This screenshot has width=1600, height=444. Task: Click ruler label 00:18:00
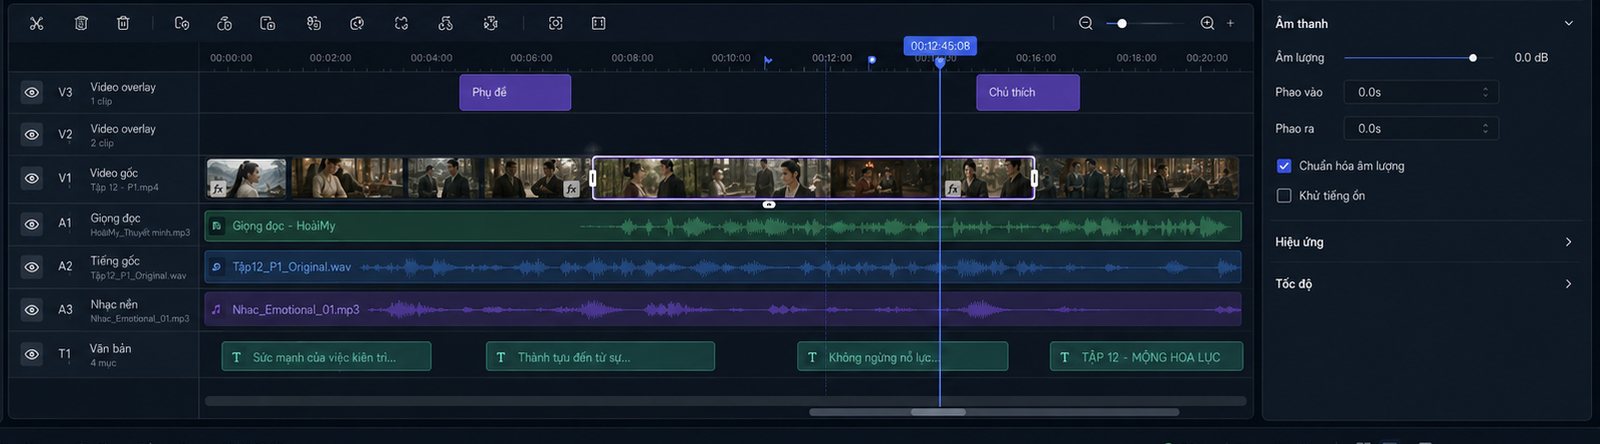coord(1137,58)
